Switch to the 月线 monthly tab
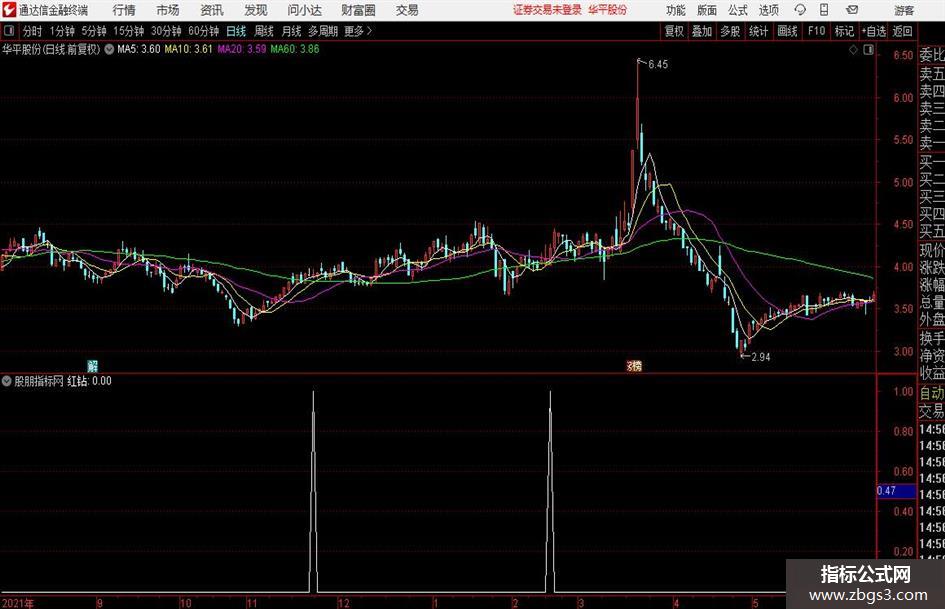Viewport: 945px width, 609px height. pos(291,31)
